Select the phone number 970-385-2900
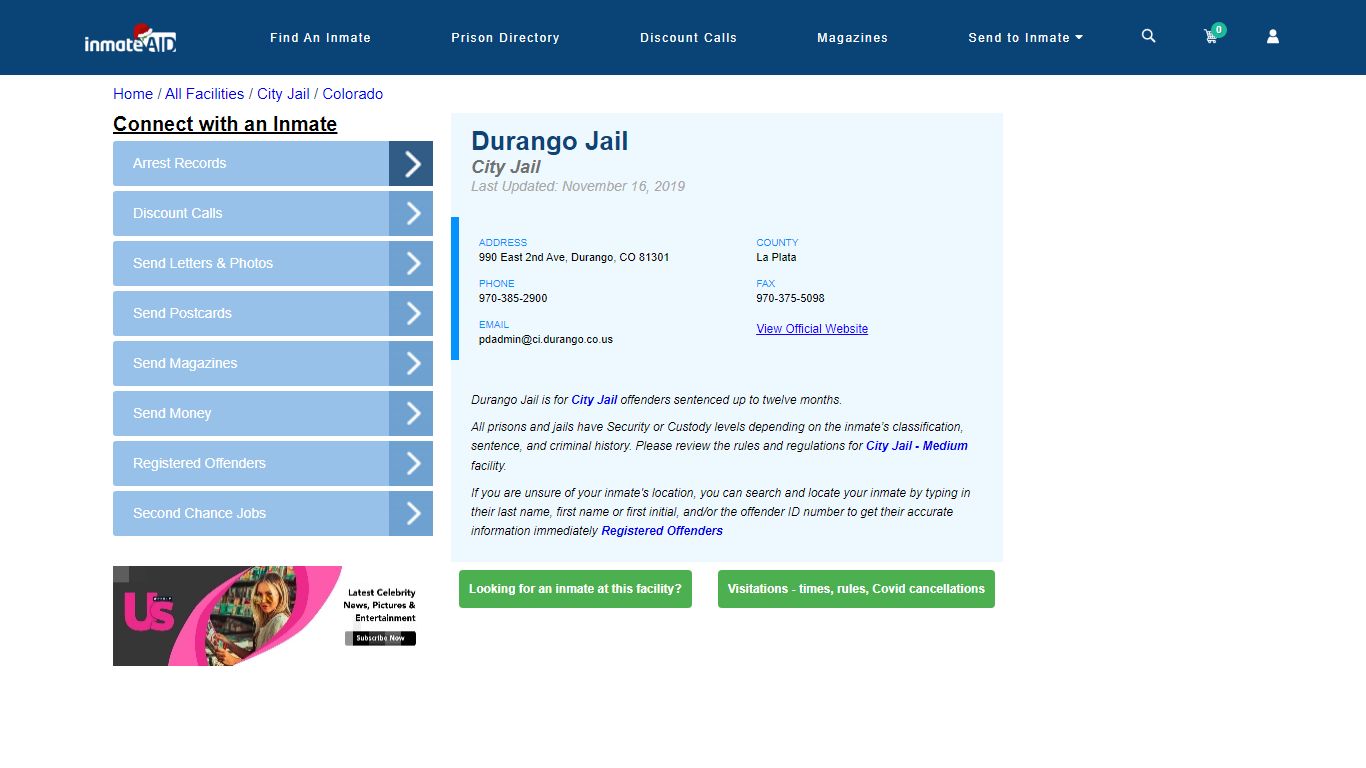Image resolution: width=1366 pixels, height=768 pixels. (x=513, y=298)
